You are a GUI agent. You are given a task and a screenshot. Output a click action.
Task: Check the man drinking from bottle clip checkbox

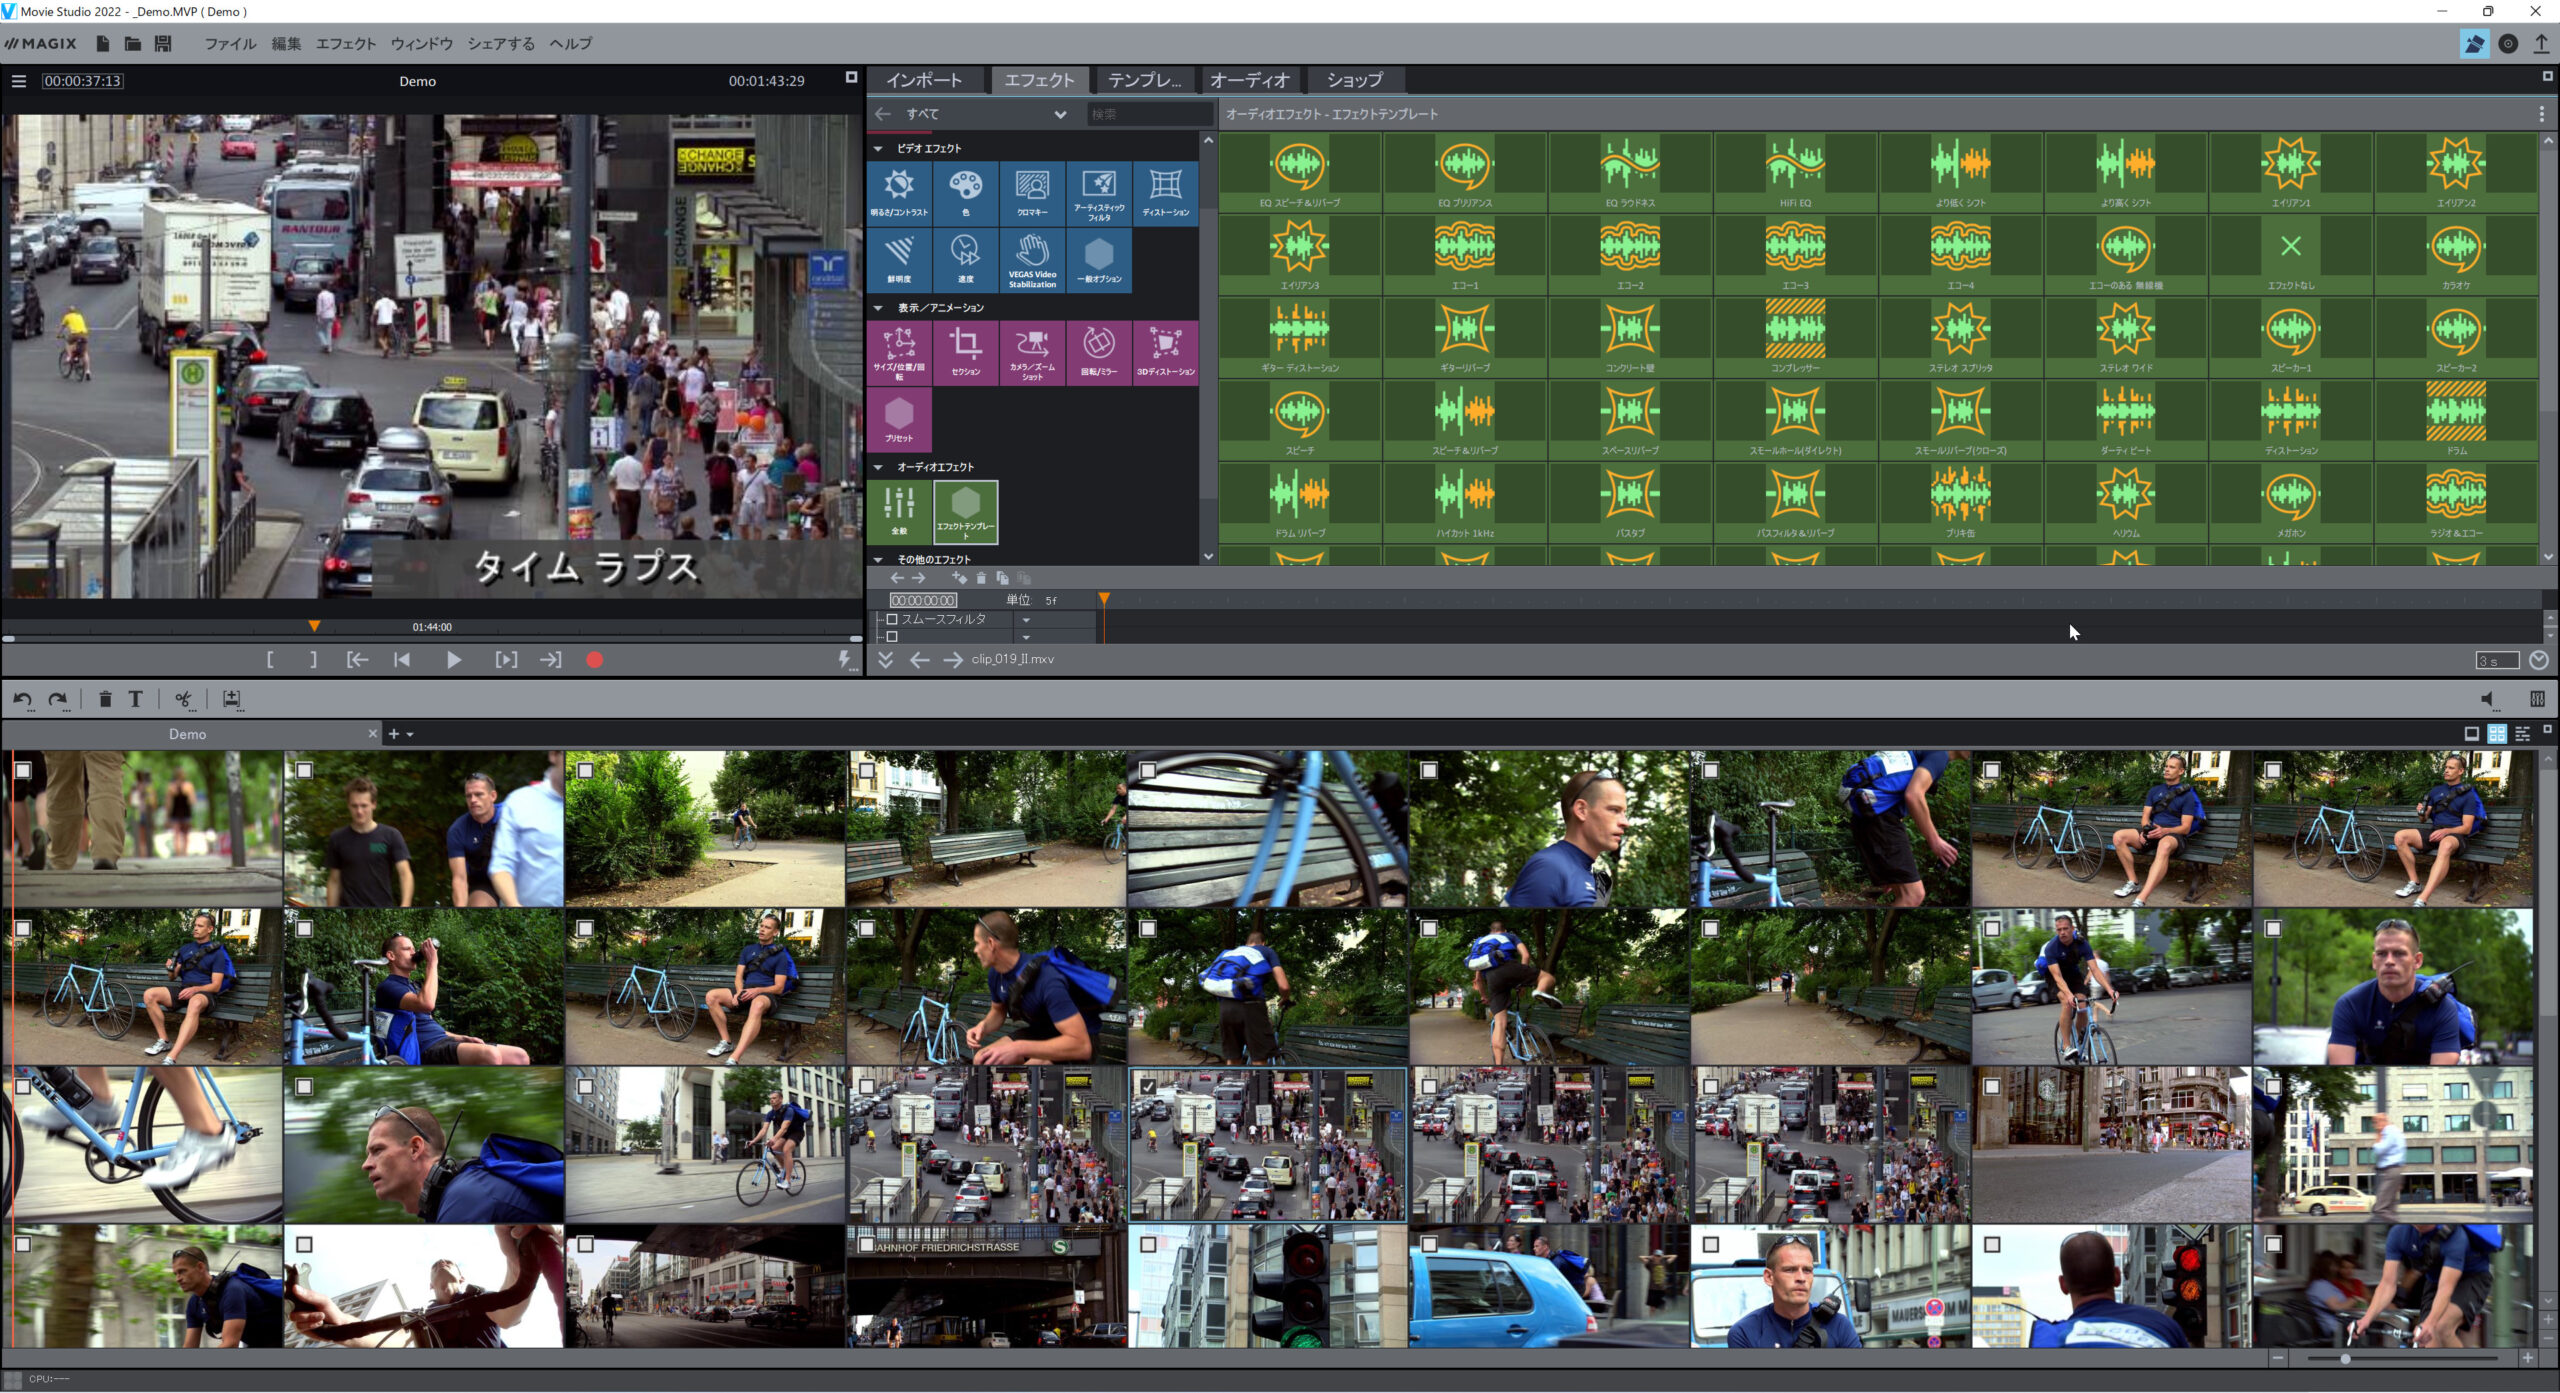tap(304, 928)
